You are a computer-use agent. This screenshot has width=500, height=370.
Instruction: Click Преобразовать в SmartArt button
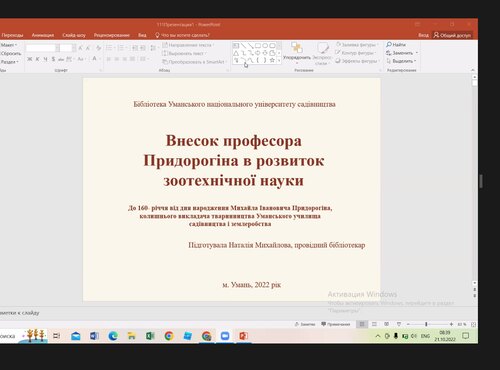pos(193,62)
